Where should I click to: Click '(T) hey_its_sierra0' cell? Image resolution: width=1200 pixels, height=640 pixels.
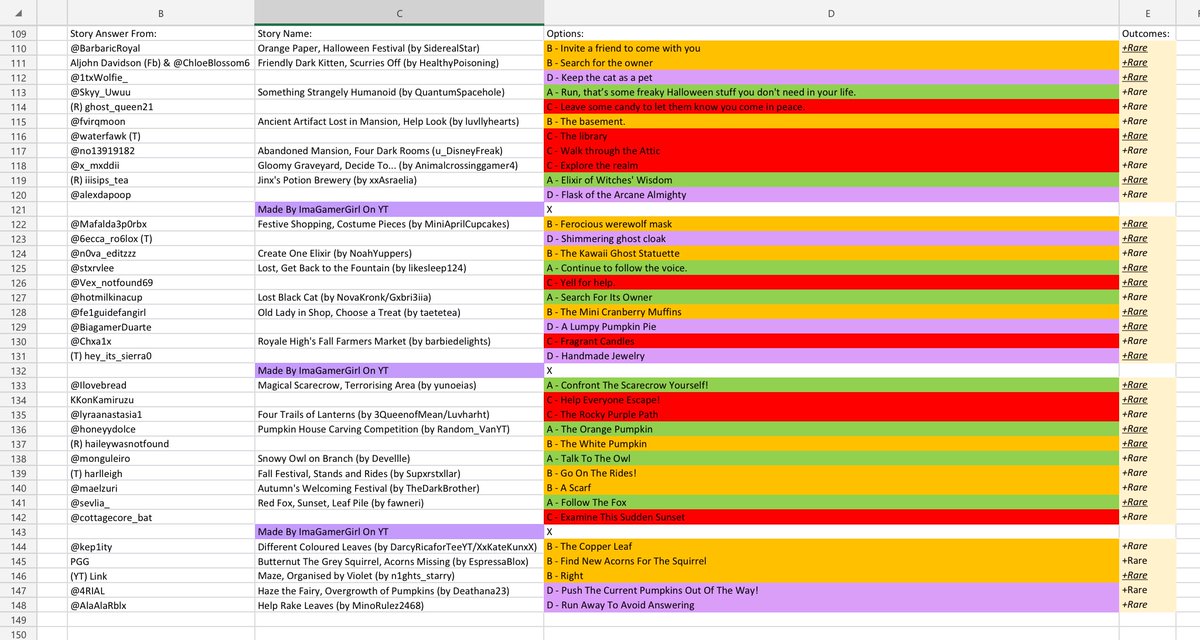pyautogui.click(x=160, y=355)
